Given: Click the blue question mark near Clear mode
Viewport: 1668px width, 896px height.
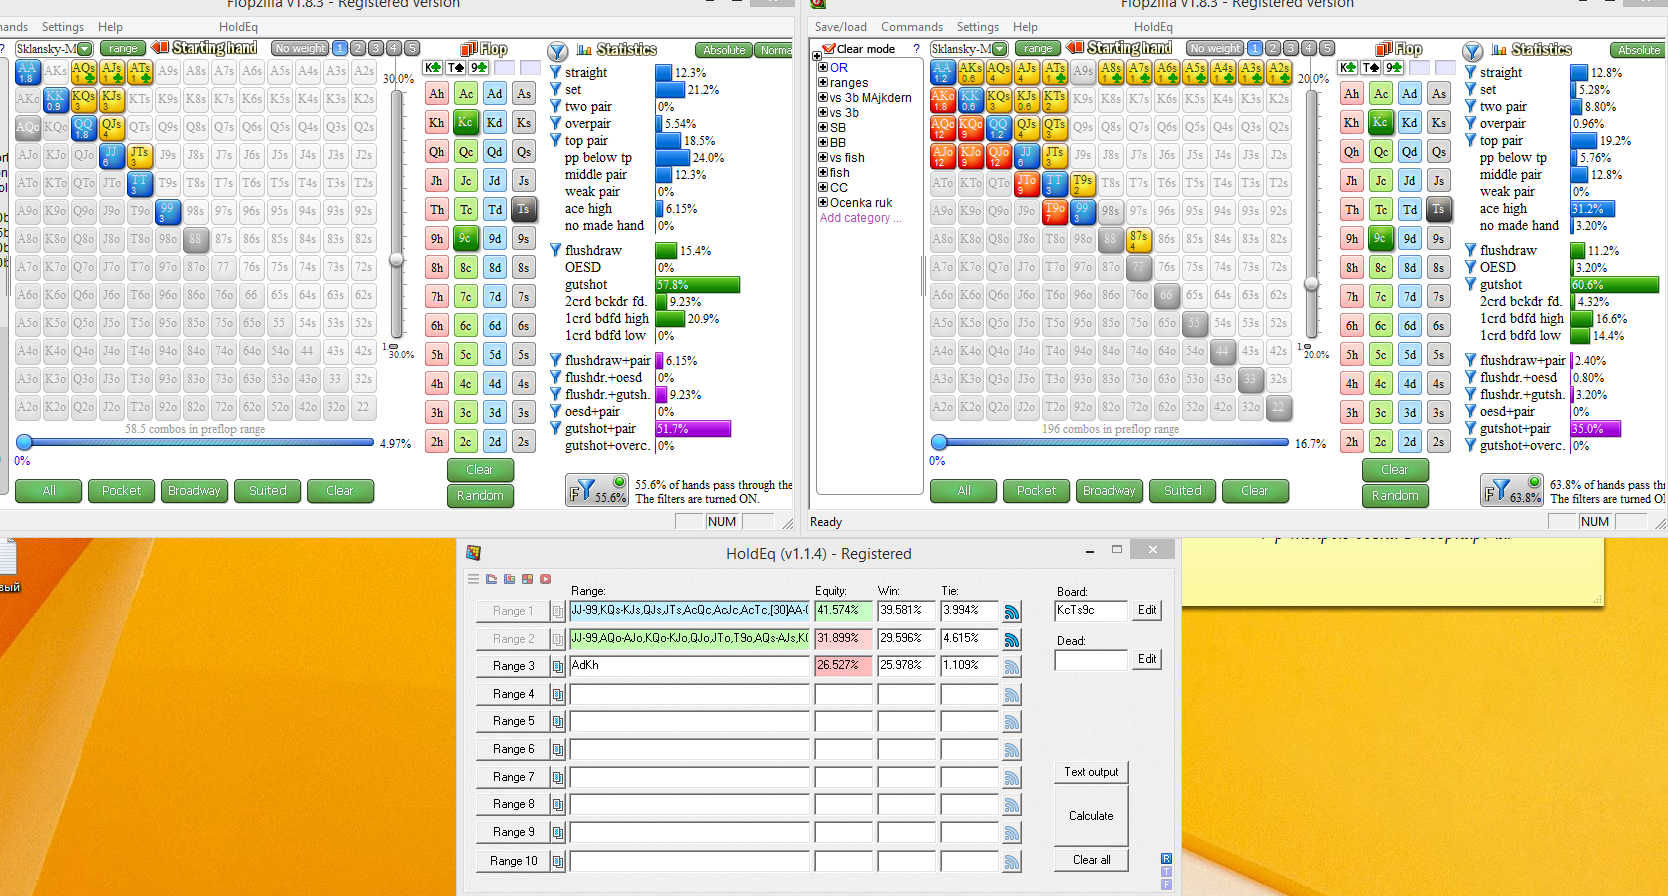Looking at the screenshot, I should (916, 48).
